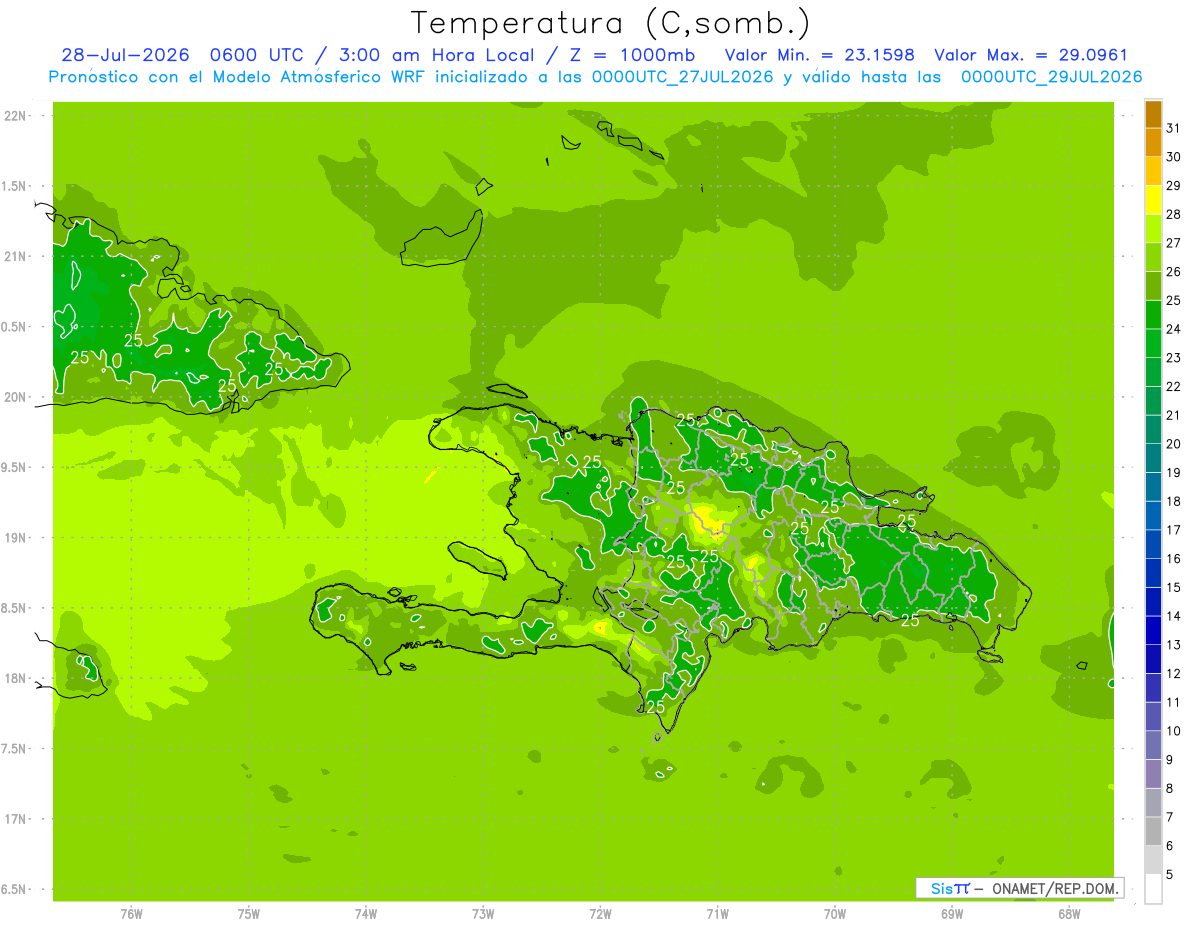Click the 'Valor Min. = 23.1598' value
The width and height of the screenshot is (1200, 927).
pyautogui.click(x=819, y=55)
